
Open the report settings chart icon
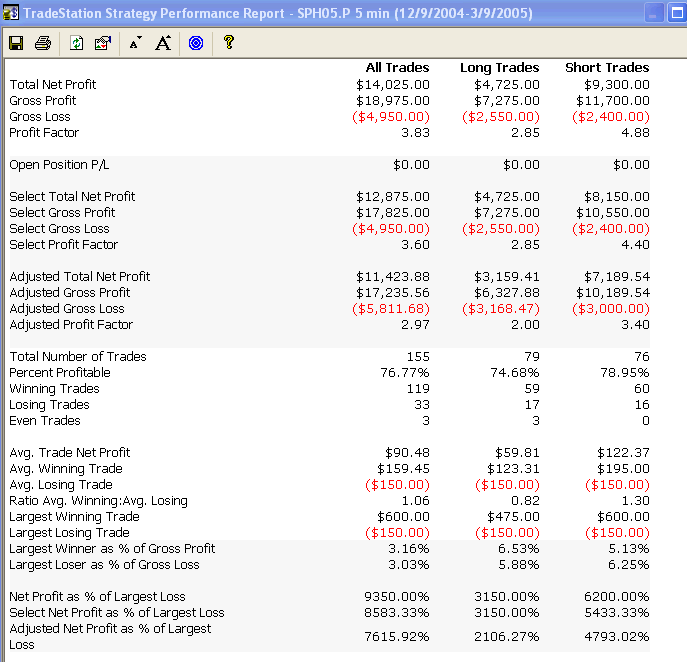(103, 43)
